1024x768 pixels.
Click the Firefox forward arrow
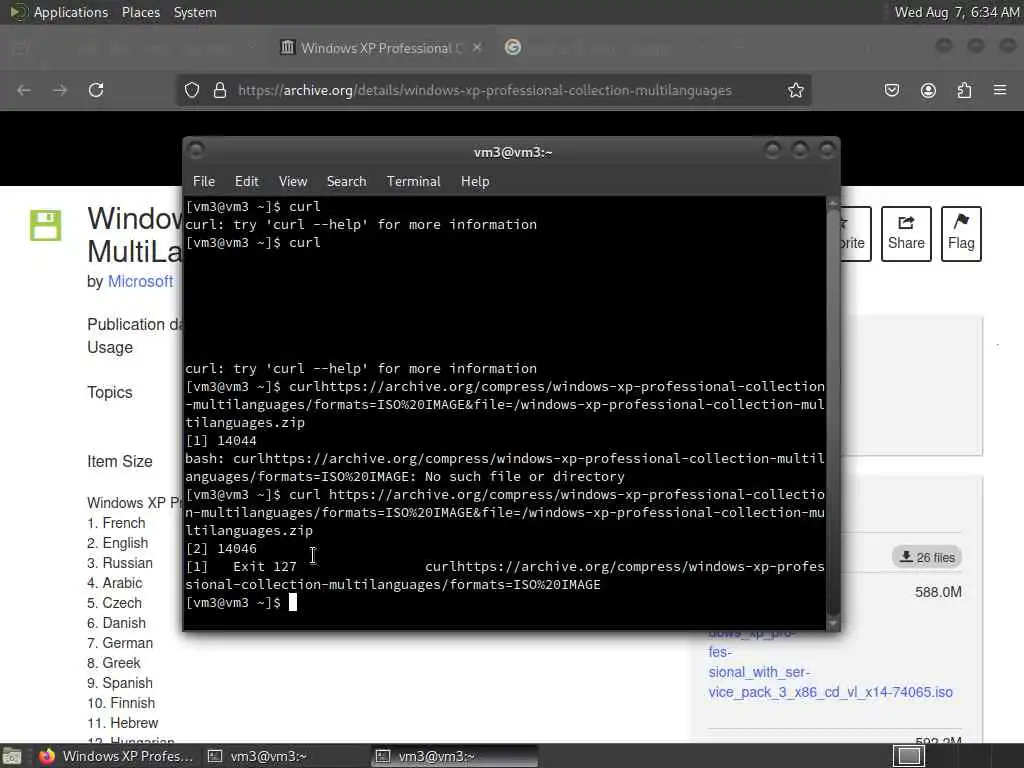(x=60, y=90)
